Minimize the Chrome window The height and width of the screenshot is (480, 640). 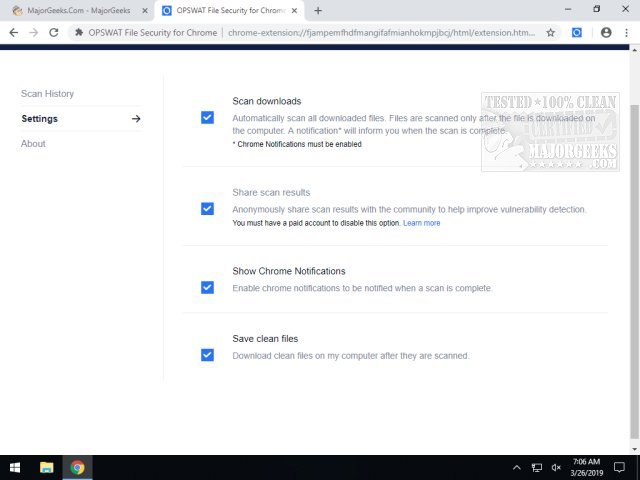click(568, 9)
